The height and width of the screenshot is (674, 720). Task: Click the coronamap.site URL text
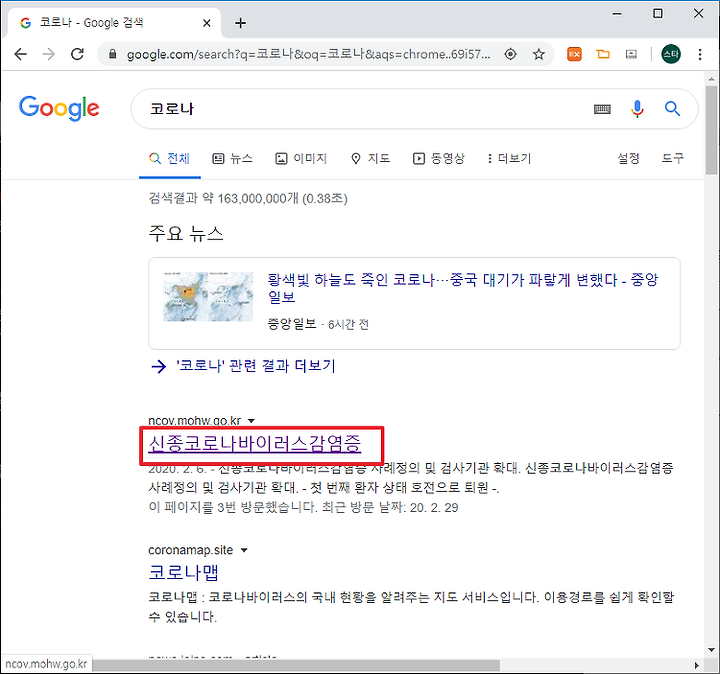click(191, 550)
